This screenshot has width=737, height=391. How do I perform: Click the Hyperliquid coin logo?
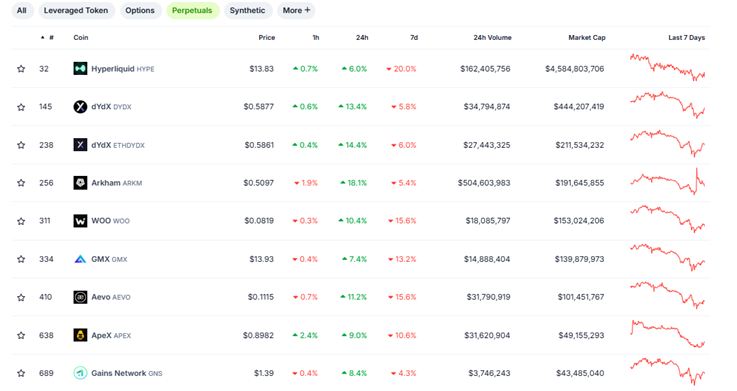(x=80, y=69)
